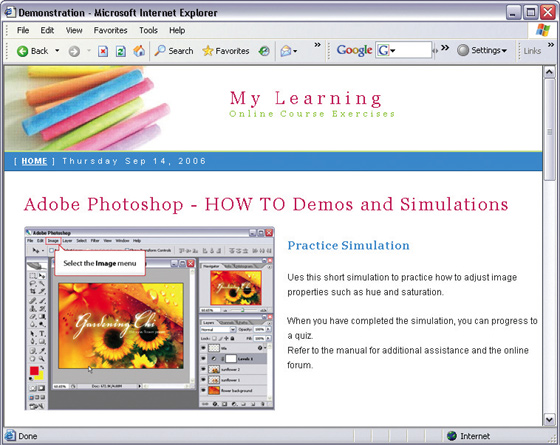
Task: Click the greyed Forward arrow icon
Action: coord(74,51)
